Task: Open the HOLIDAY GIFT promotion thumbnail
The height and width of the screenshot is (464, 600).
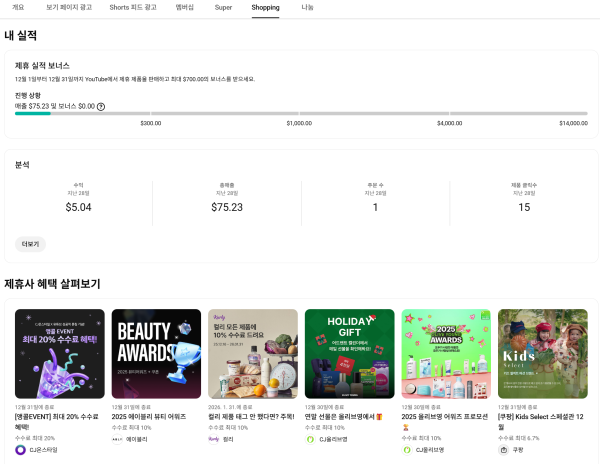Action: point(349,353)
